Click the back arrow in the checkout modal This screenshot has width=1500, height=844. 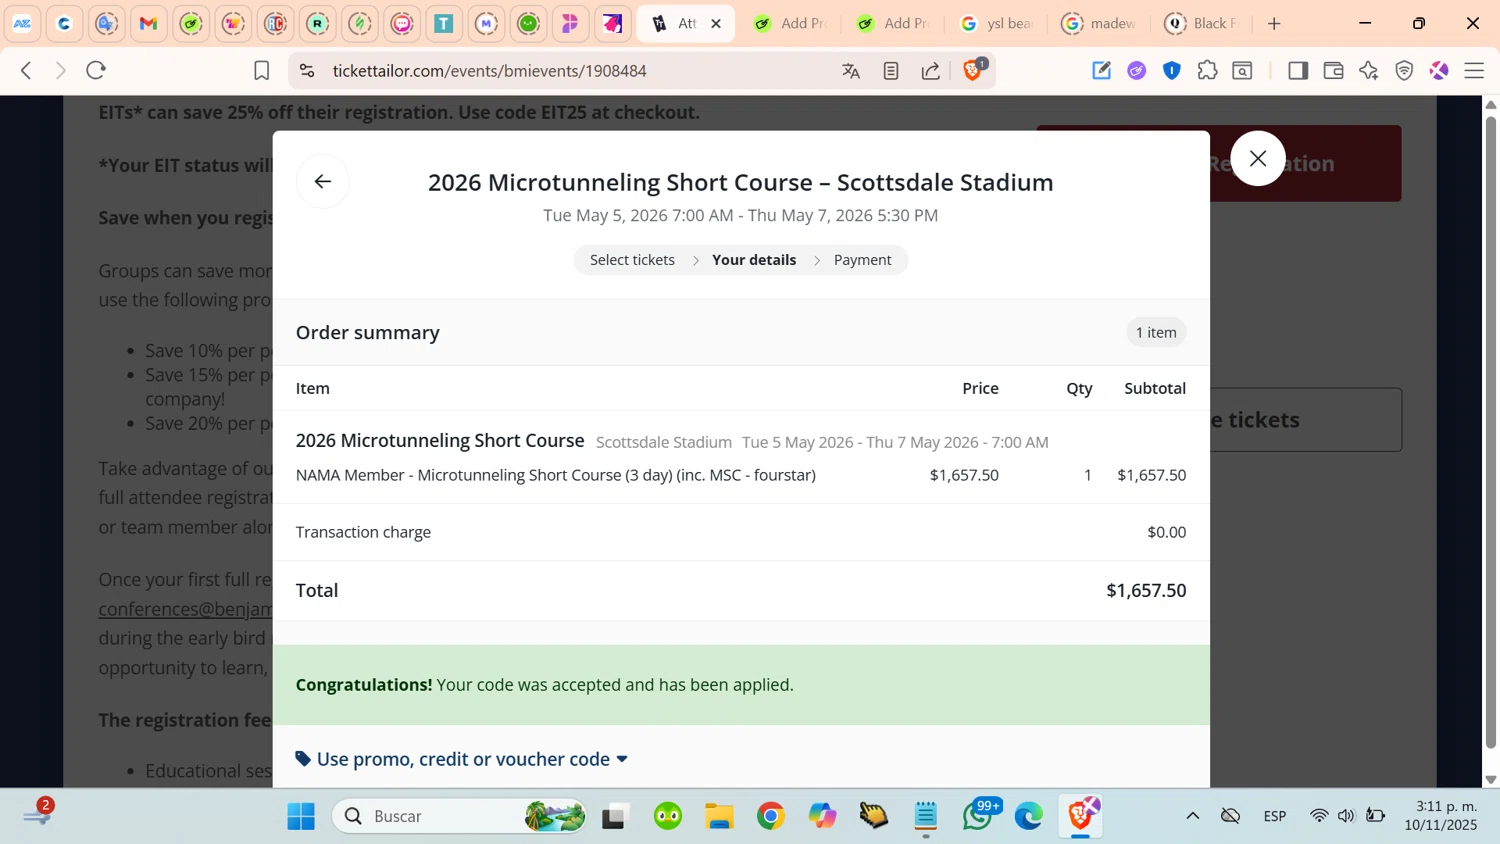click(x=323, y=182)
